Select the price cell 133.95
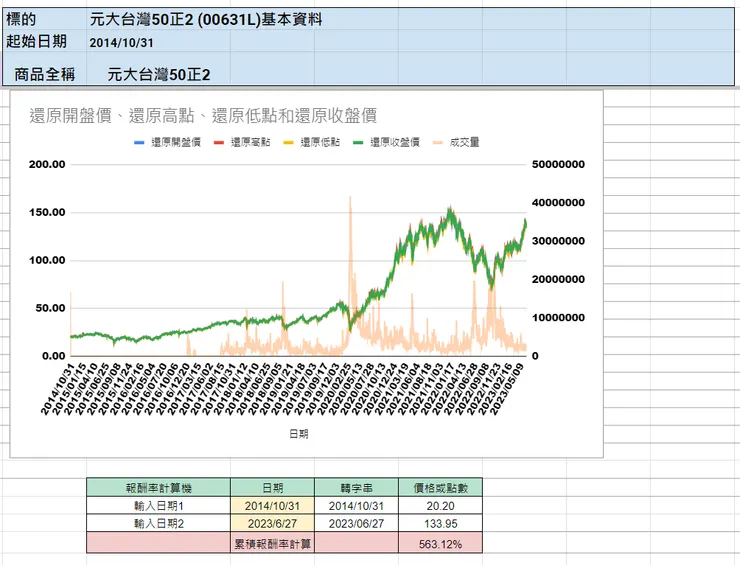The image size is (740, 565). (x=440, y=523)
